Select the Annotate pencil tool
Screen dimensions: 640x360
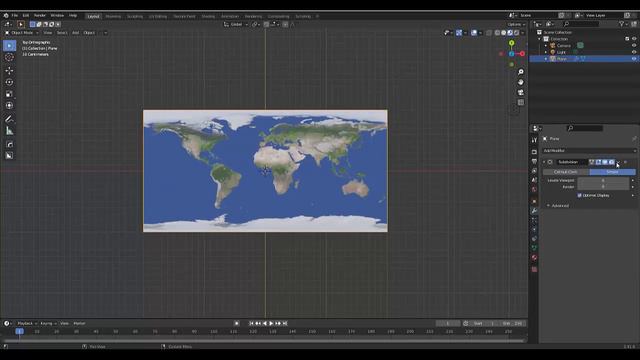[x=9, y=119]
